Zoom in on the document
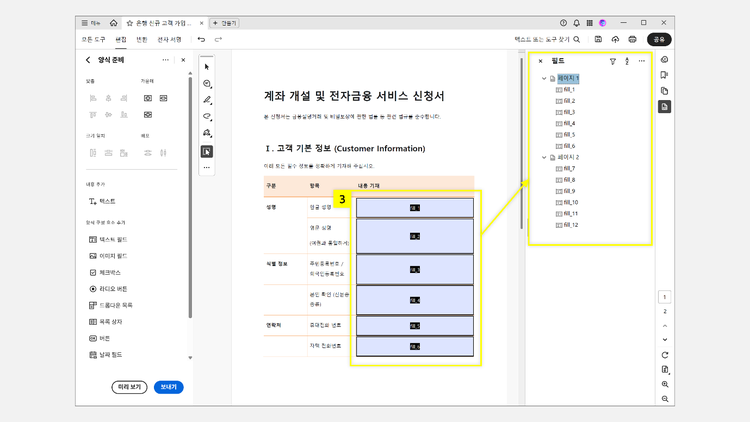 pos(665,384)
